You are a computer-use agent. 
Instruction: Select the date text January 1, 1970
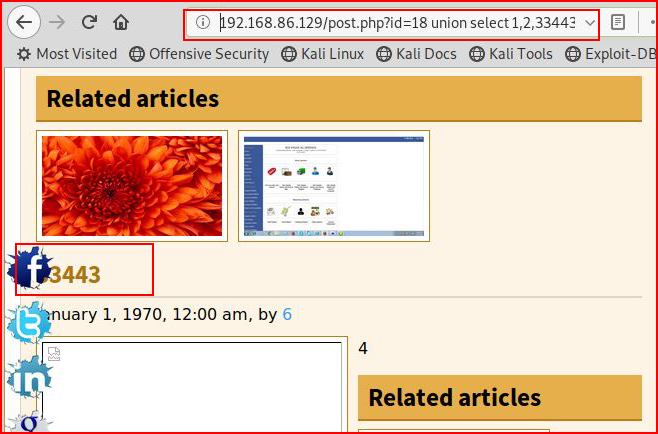click(x=102, y=314)
